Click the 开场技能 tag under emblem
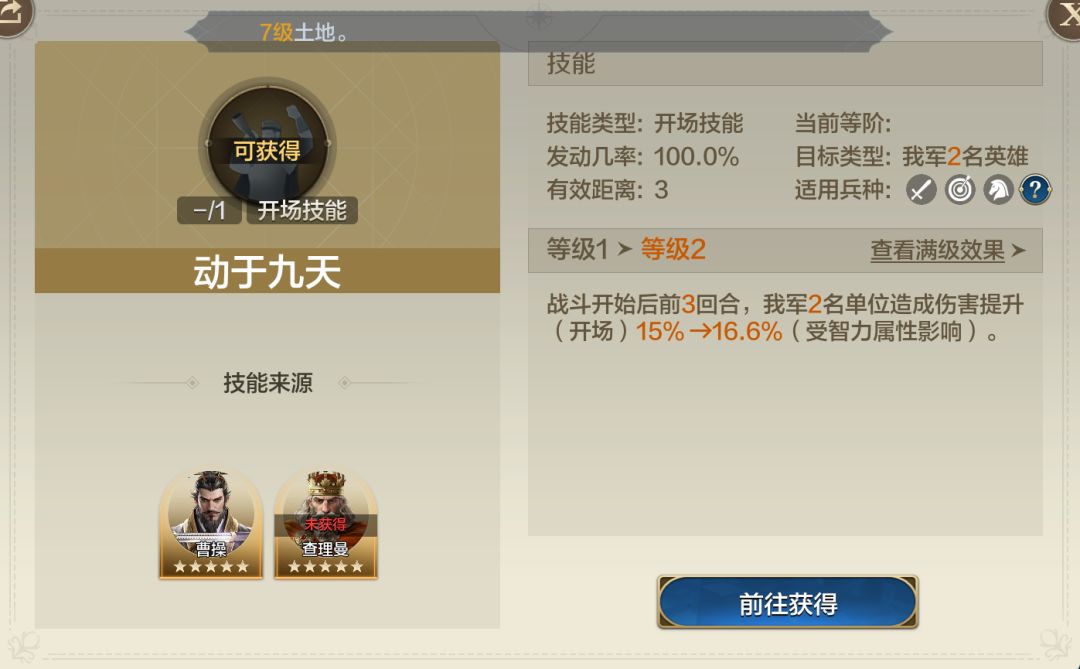 [x=302, y=210]
